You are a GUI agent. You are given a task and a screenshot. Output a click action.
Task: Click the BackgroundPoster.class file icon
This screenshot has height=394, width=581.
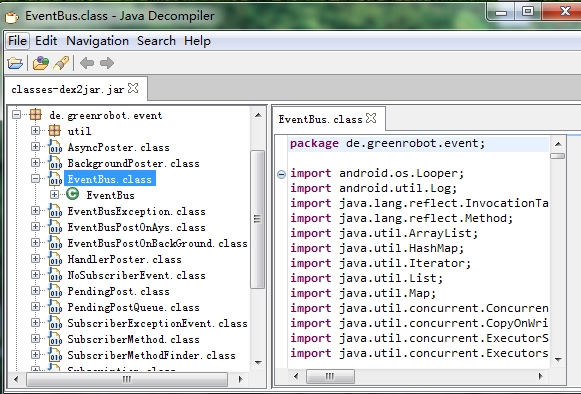55,163
